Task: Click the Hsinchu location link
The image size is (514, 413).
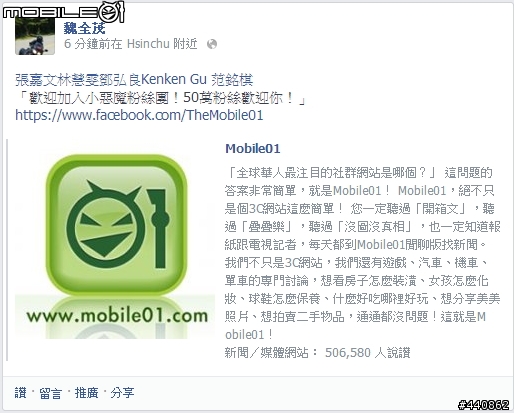Action: tap(148, 44)
